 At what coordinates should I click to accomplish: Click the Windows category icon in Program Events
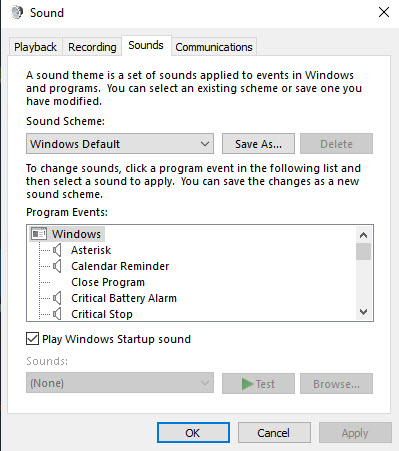[x=39, y=234]
